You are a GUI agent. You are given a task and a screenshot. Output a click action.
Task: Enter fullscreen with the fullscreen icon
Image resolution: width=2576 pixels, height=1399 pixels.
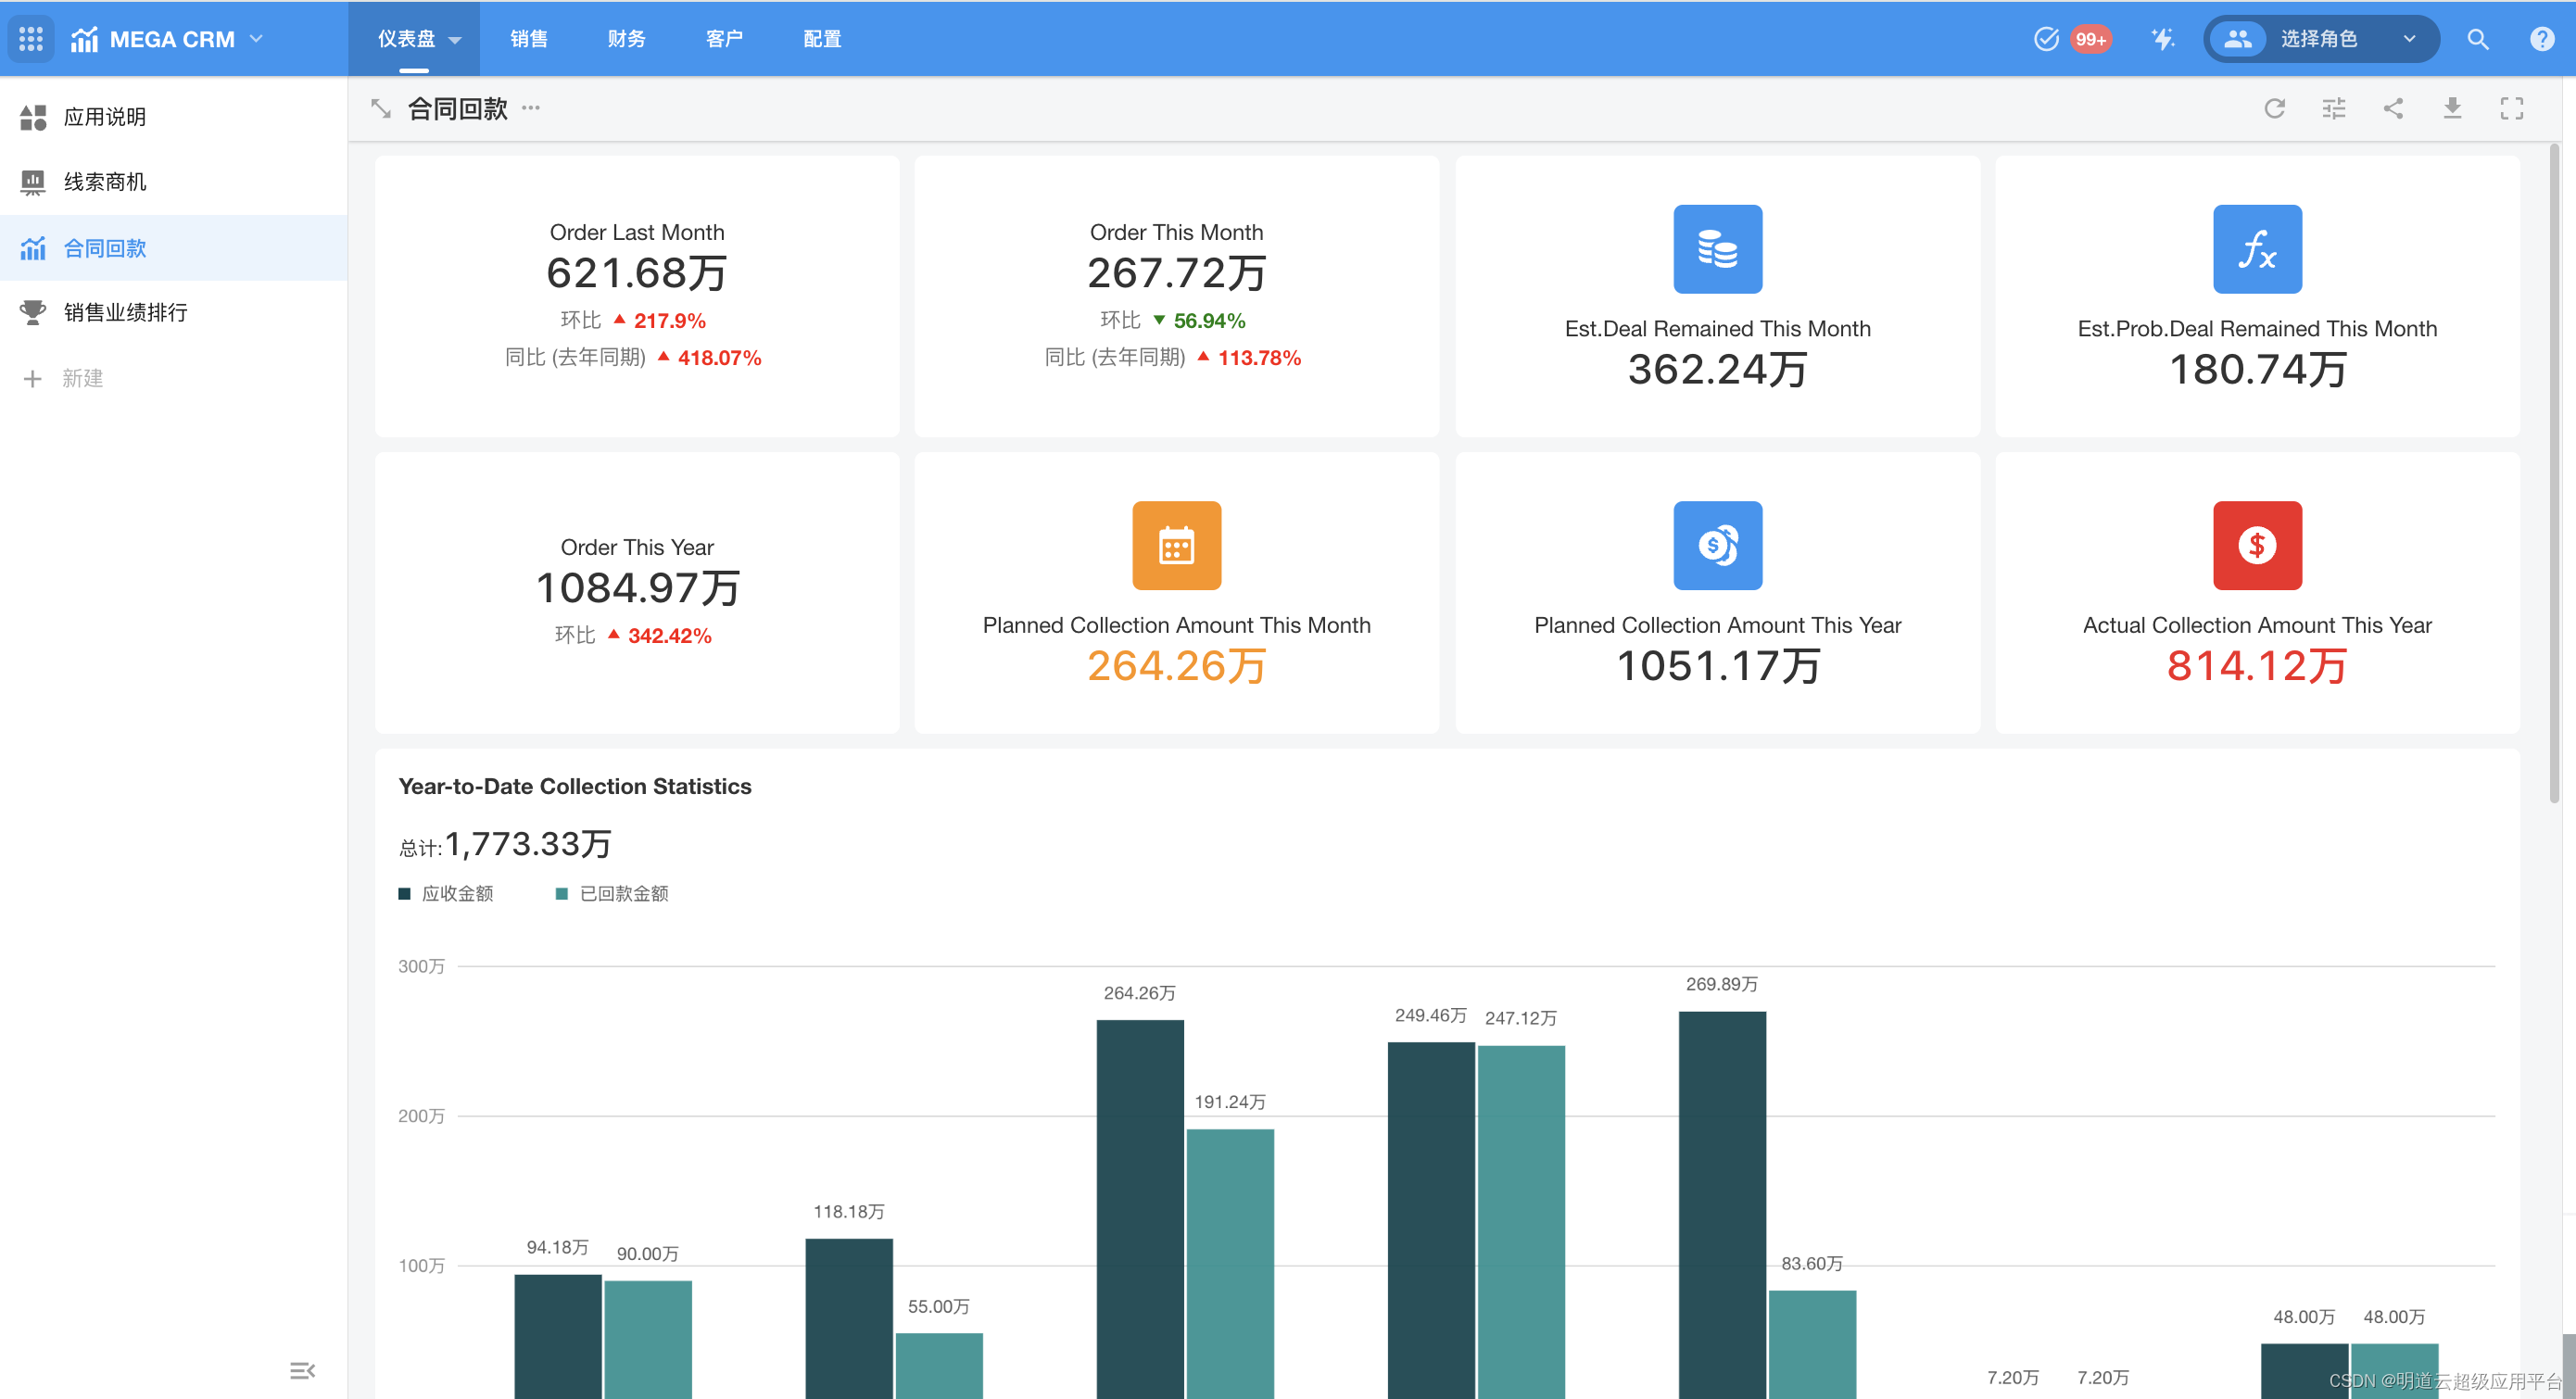tap(2511, 108)
